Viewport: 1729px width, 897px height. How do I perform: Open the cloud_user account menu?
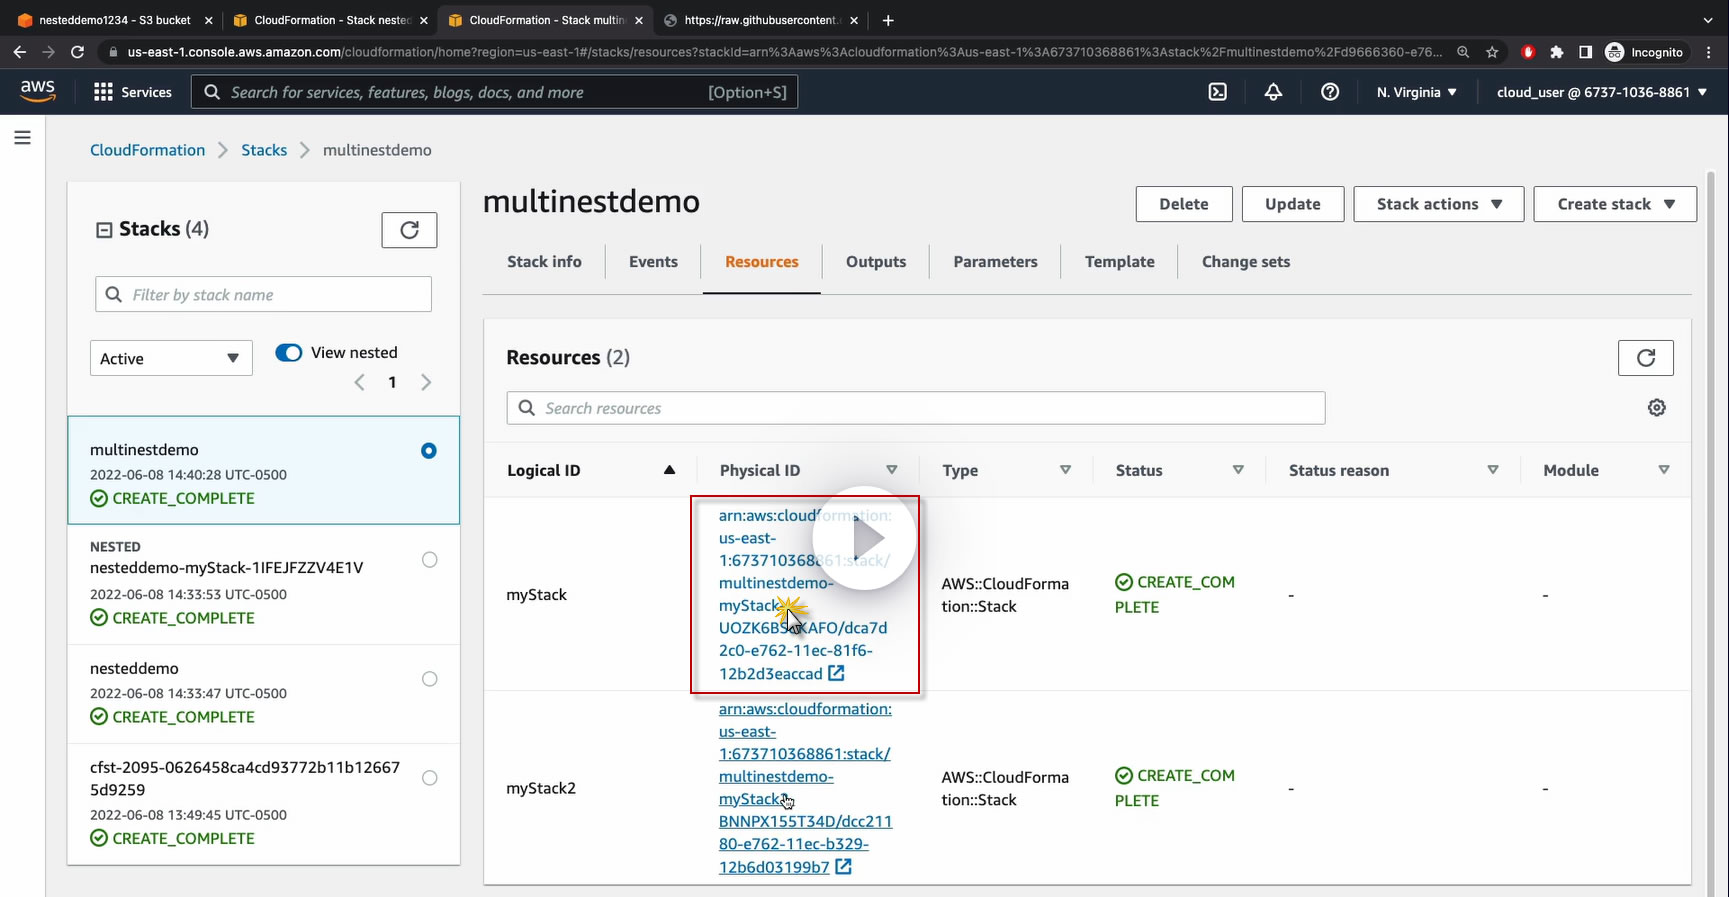click(x=1602, y=92)
